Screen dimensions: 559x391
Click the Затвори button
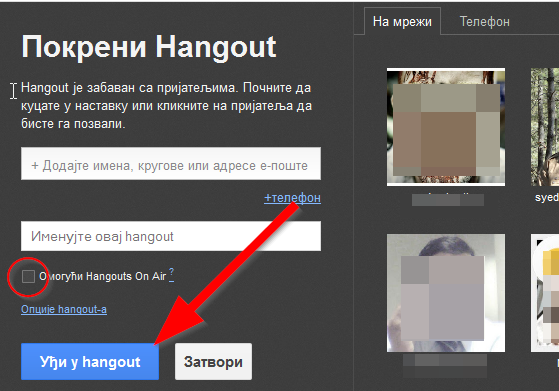[213, 361]
